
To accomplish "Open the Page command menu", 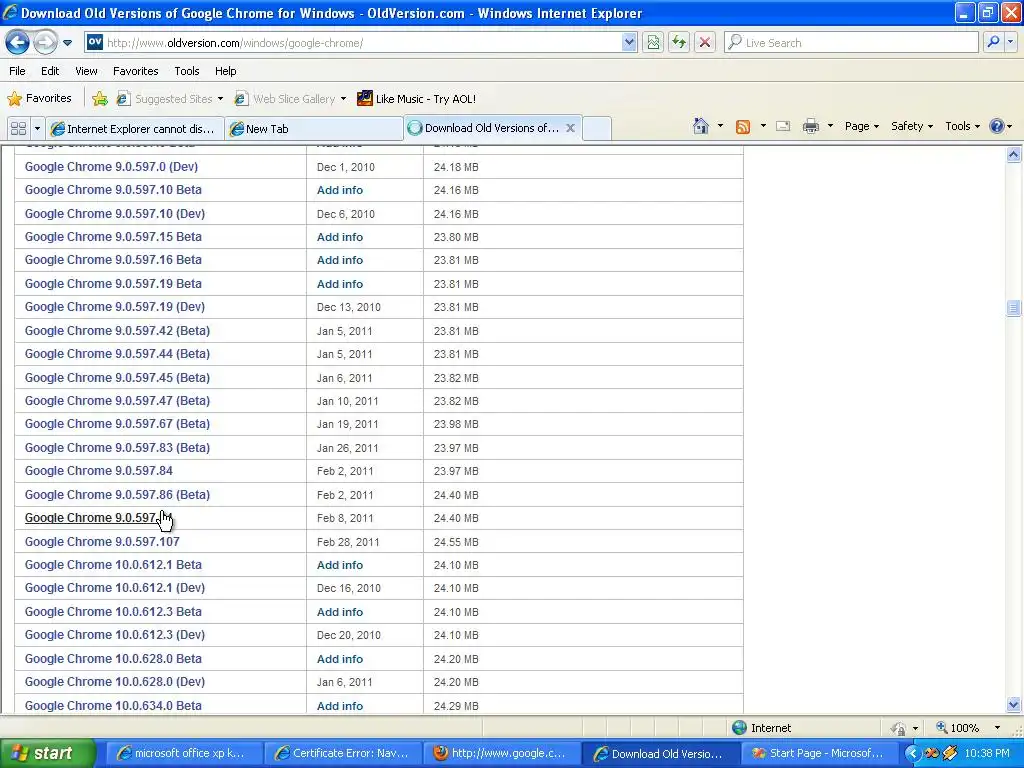I will click(861, 126).
